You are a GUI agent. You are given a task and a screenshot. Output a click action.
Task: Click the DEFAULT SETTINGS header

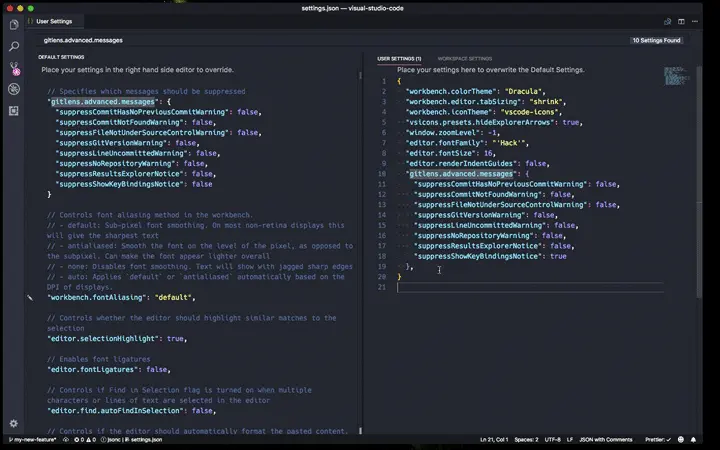(61, 57)
